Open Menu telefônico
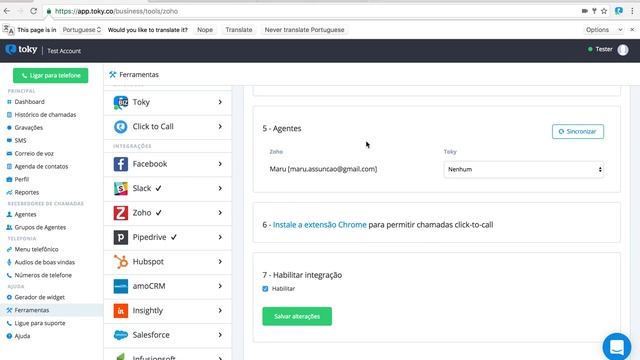Screen dimensions: 640x360 coord(36,249)
